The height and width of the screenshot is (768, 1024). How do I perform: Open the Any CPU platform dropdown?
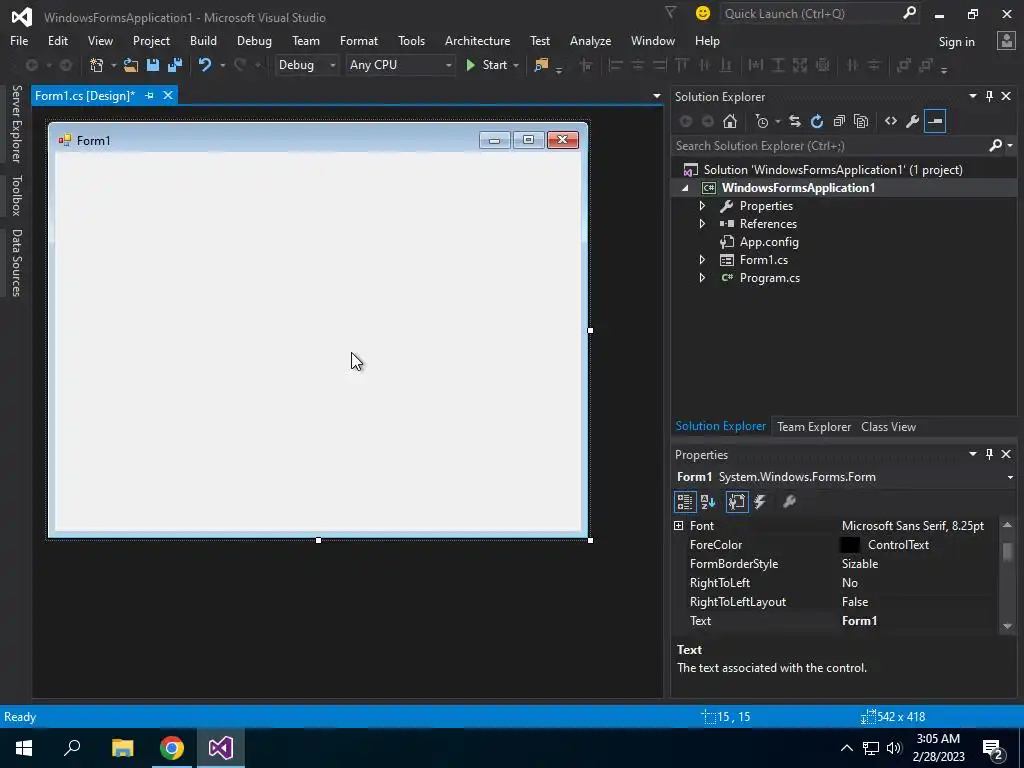point(400,65)
